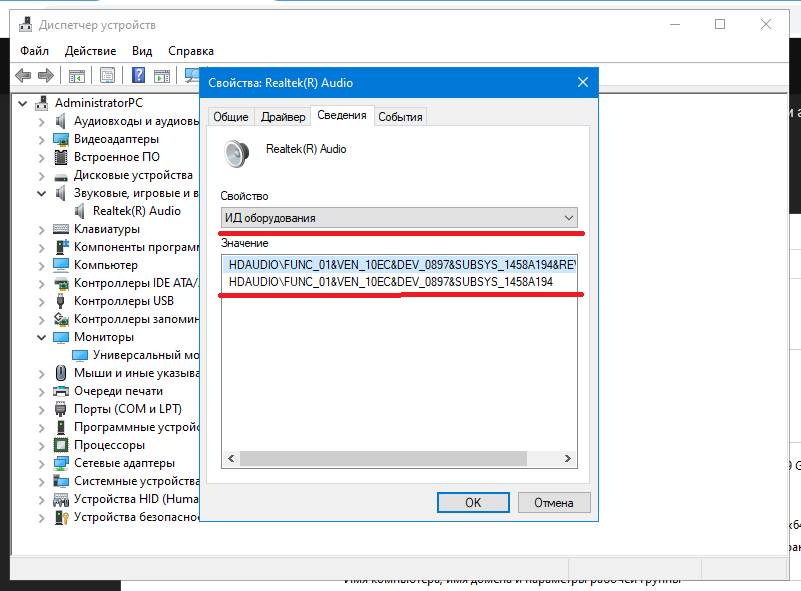Click the Порты (COM и LPT) icon
The image size is (801, 591).
61,409
